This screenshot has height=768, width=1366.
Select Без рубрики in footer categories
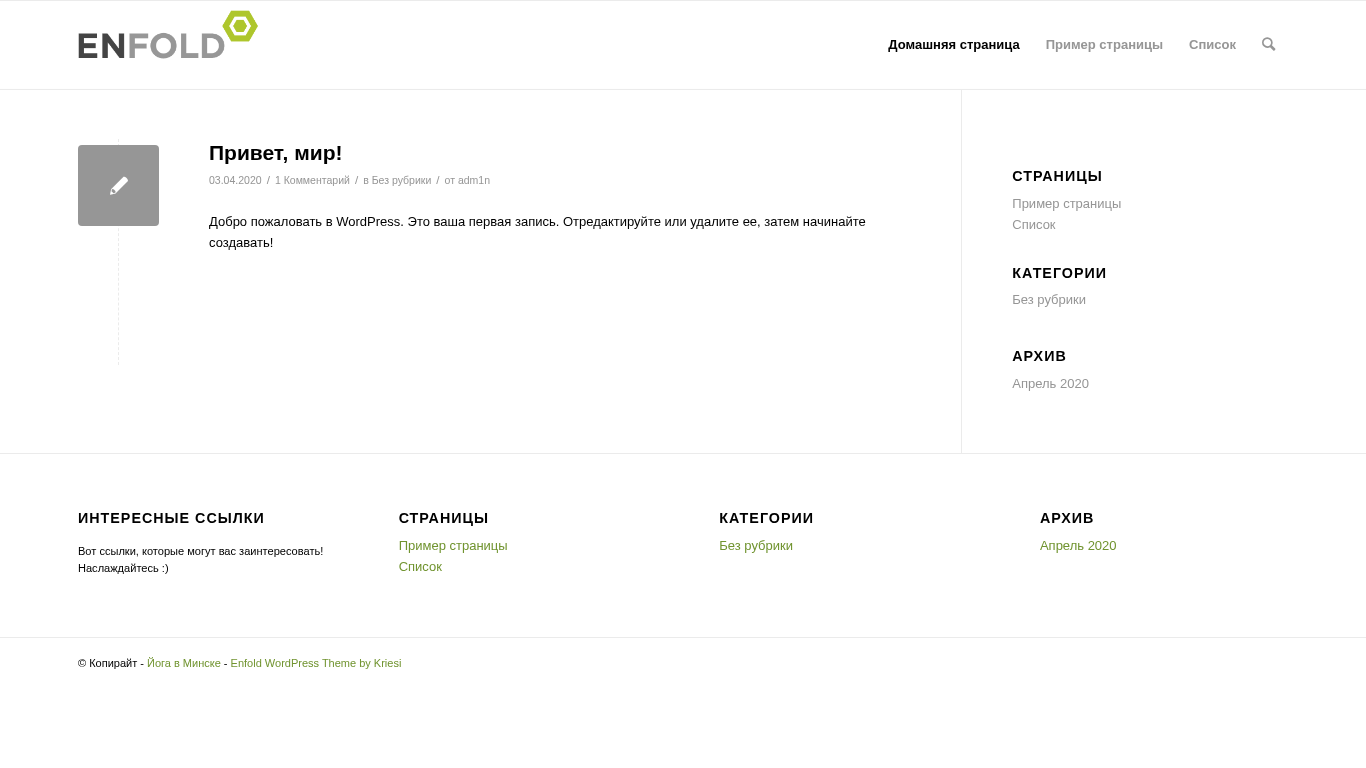[755, 546]
